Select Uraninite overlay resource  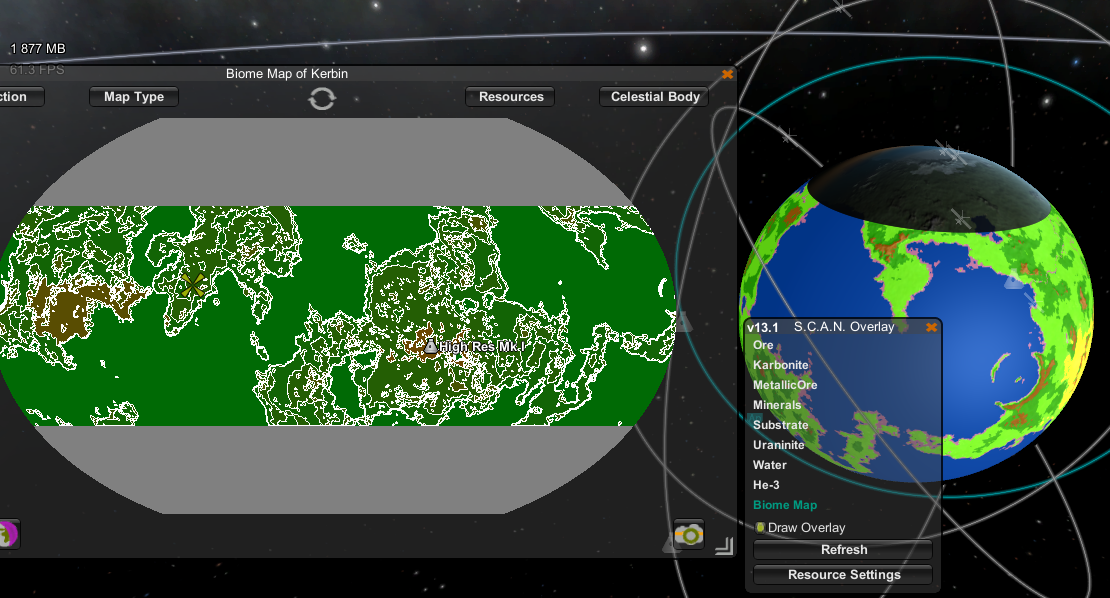pyautogui.click(x=778, y=444)
